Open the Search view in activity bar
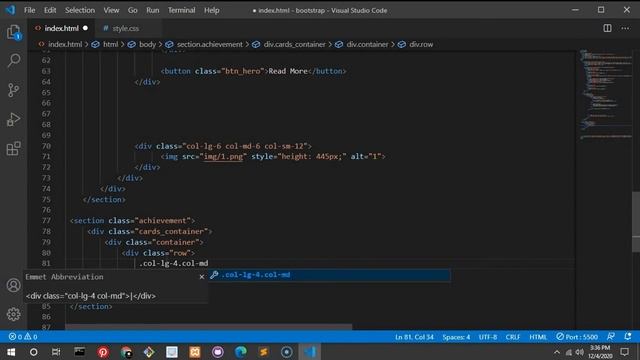 (13, 60)
